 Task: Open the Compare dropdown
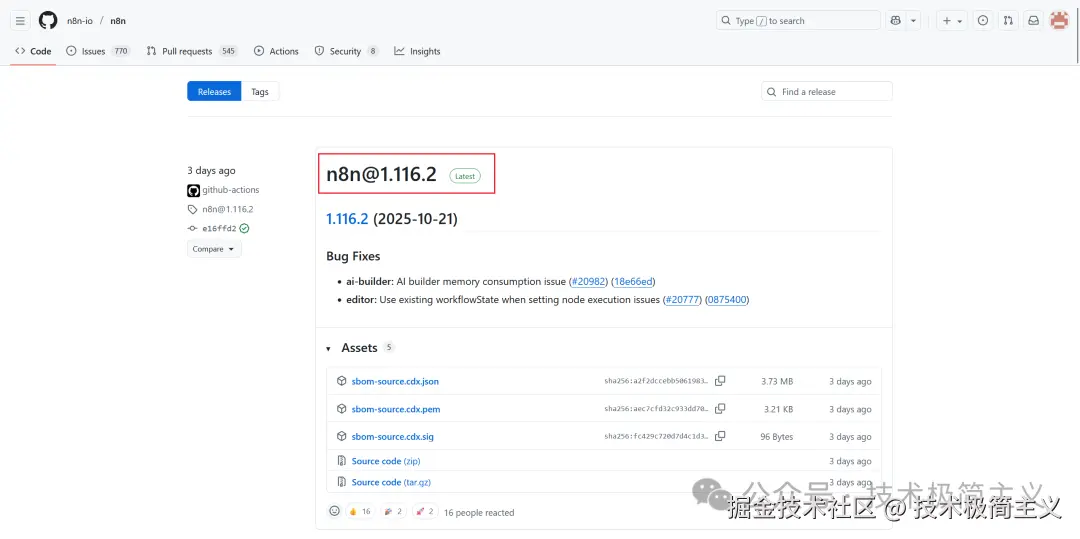pos(214,249)
